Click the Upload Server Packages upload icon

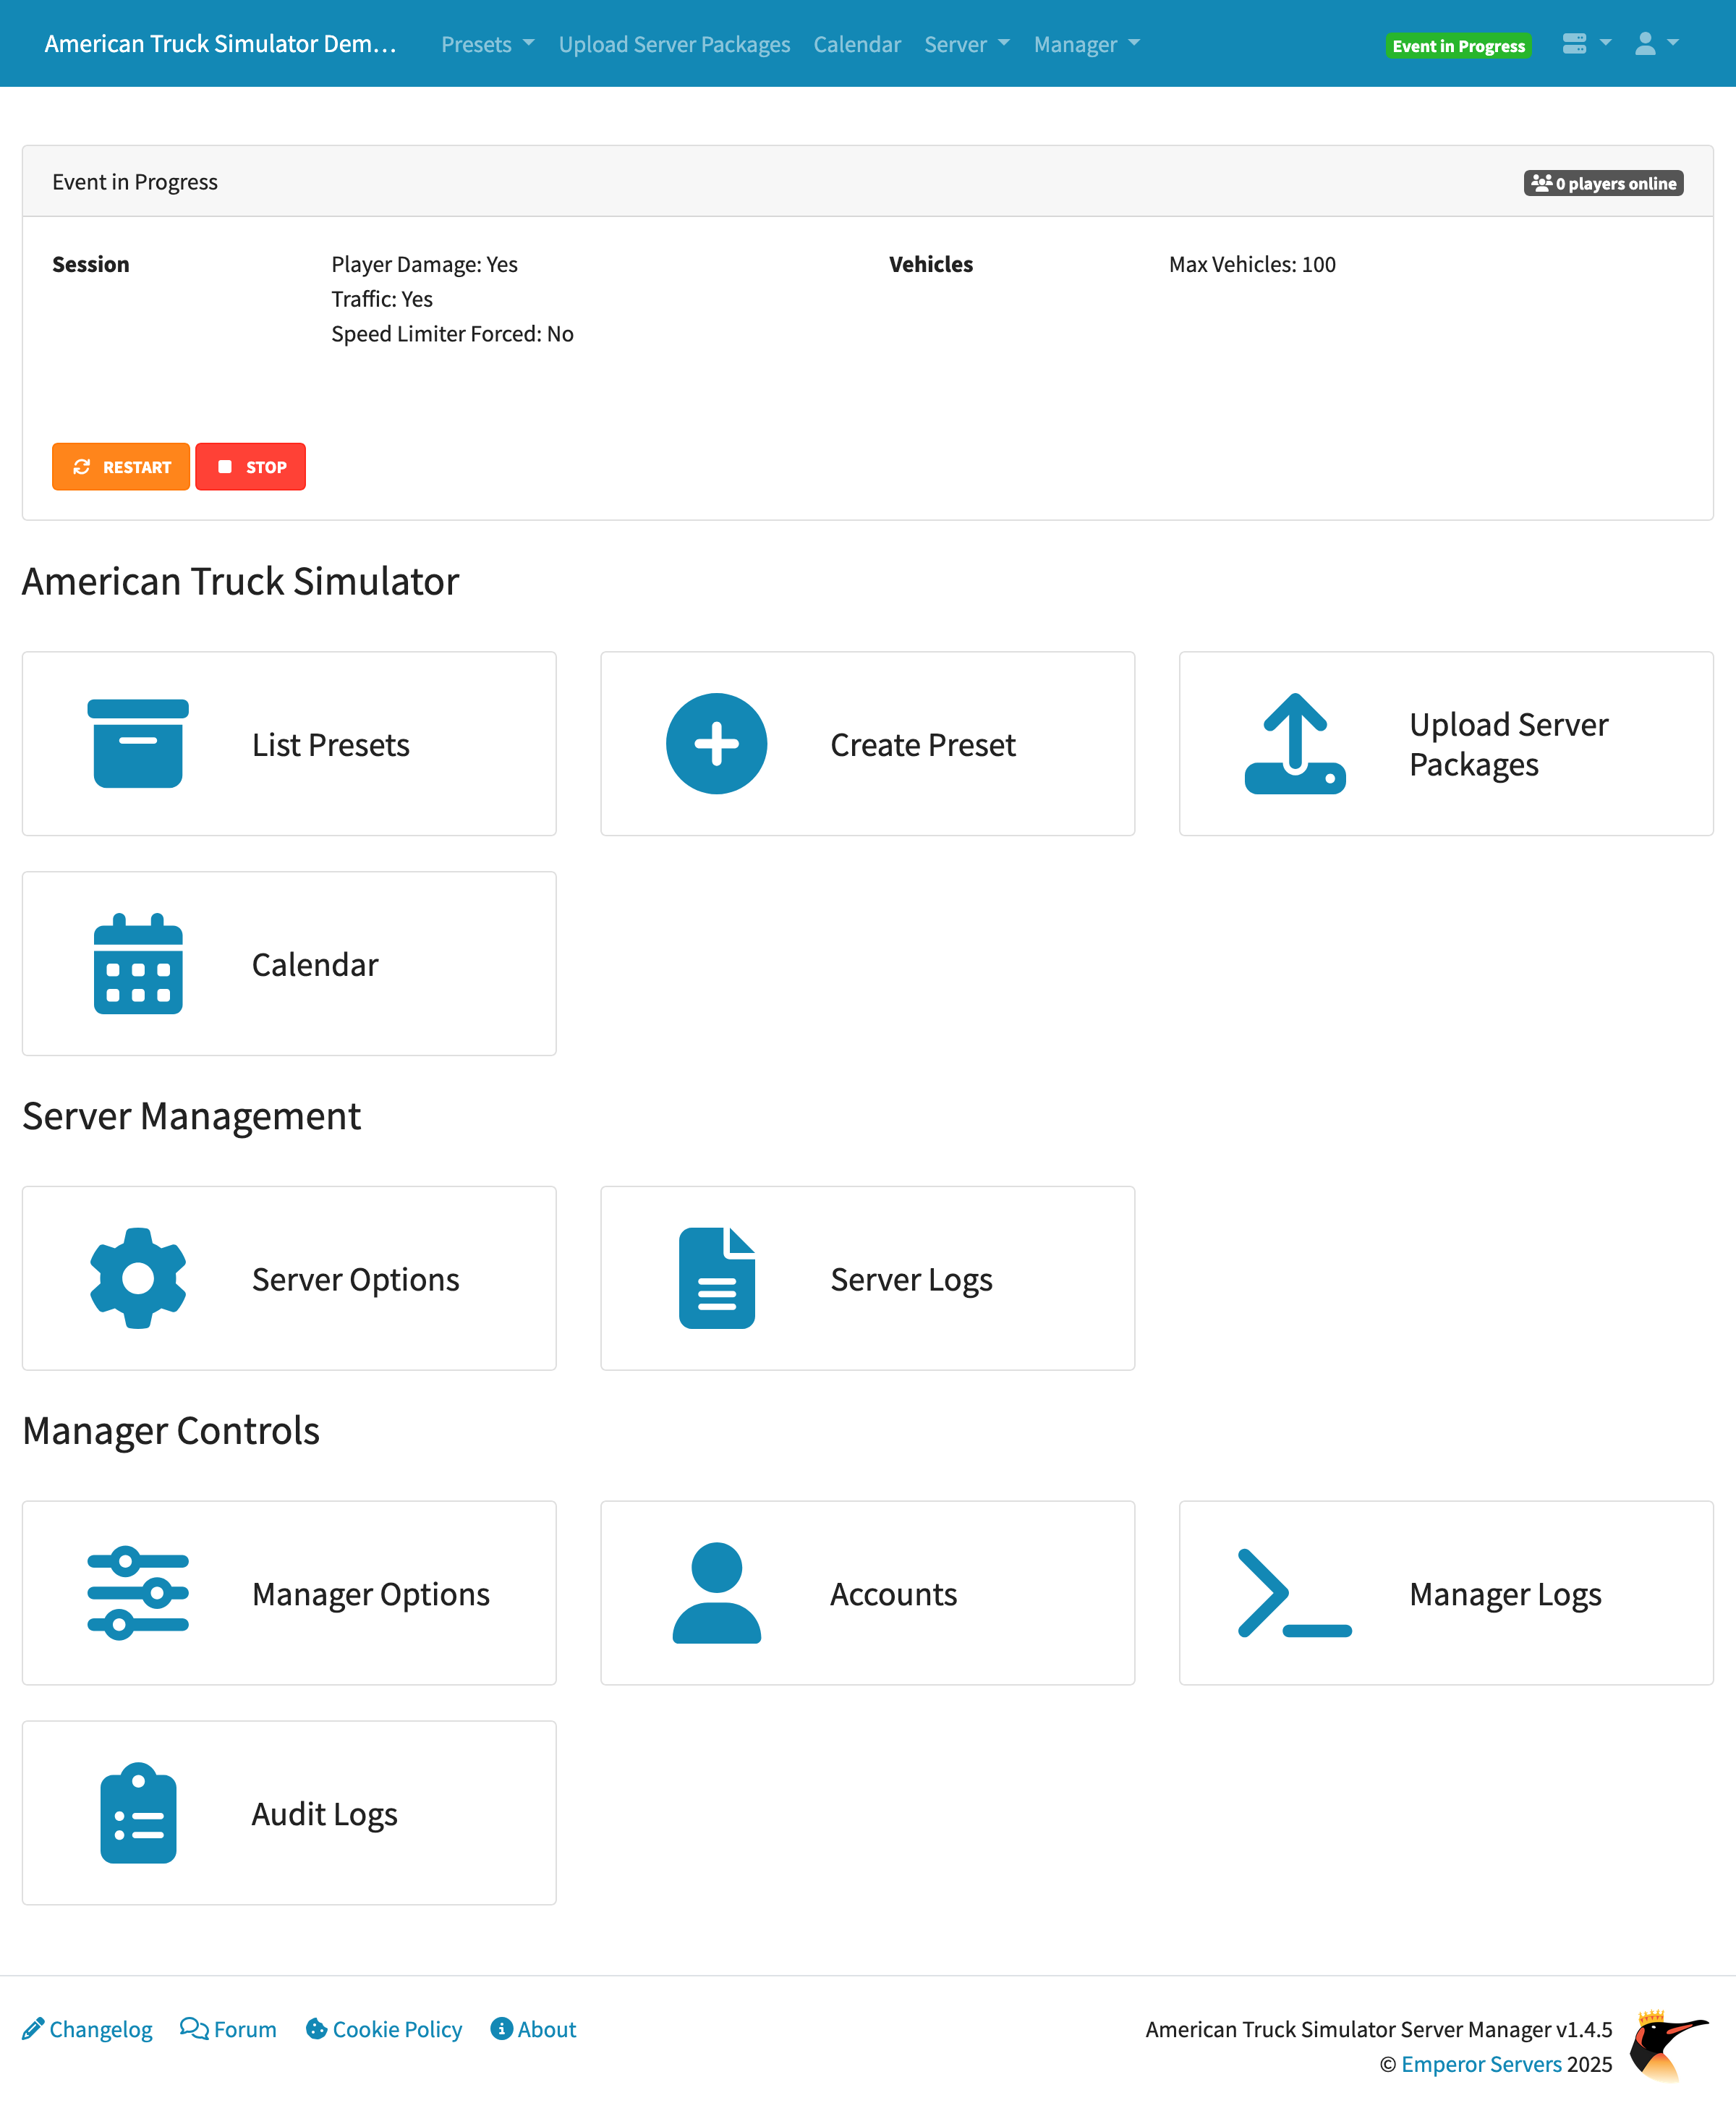tap(1294, 744)
